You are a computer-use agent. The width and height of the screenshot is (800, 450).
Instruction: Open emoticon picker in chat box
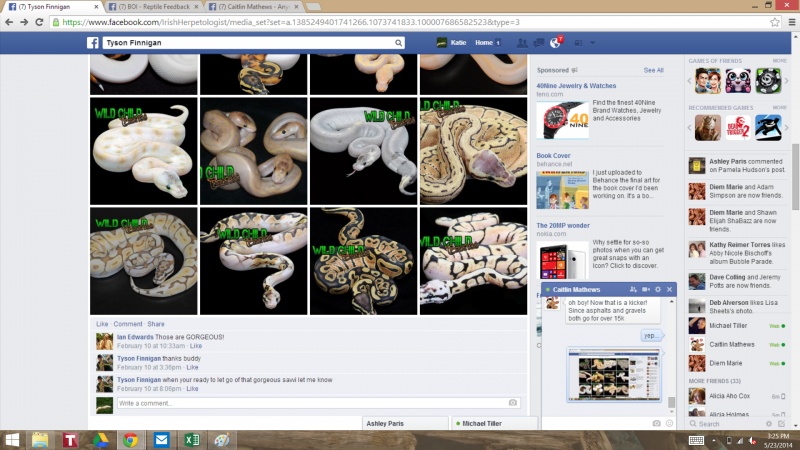669,423
